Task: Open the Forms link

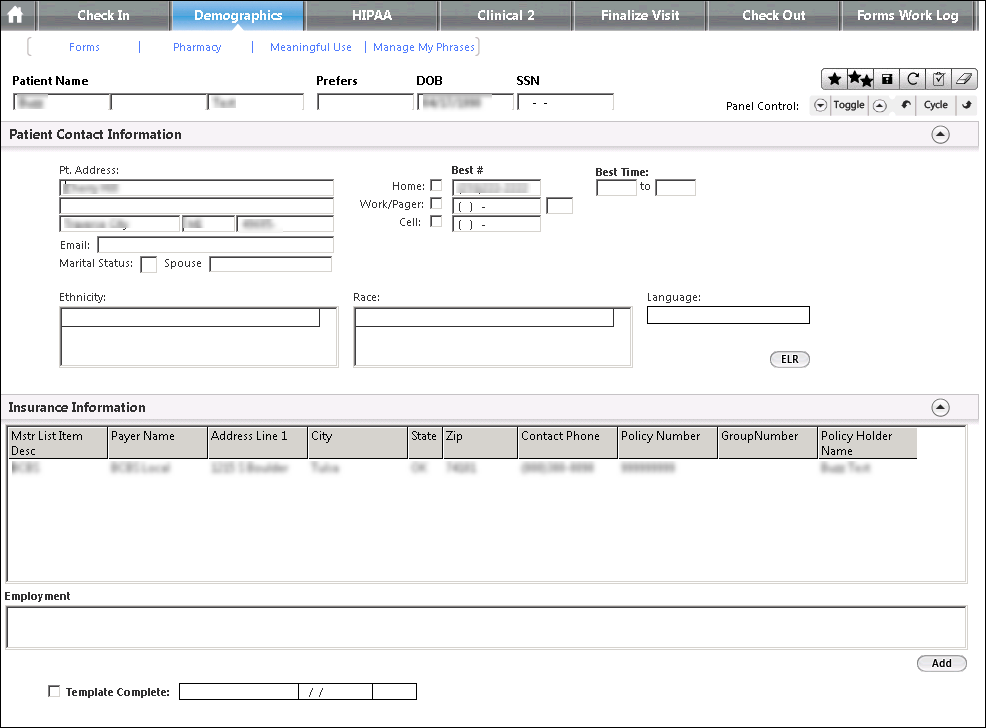Action: [84, 47]
